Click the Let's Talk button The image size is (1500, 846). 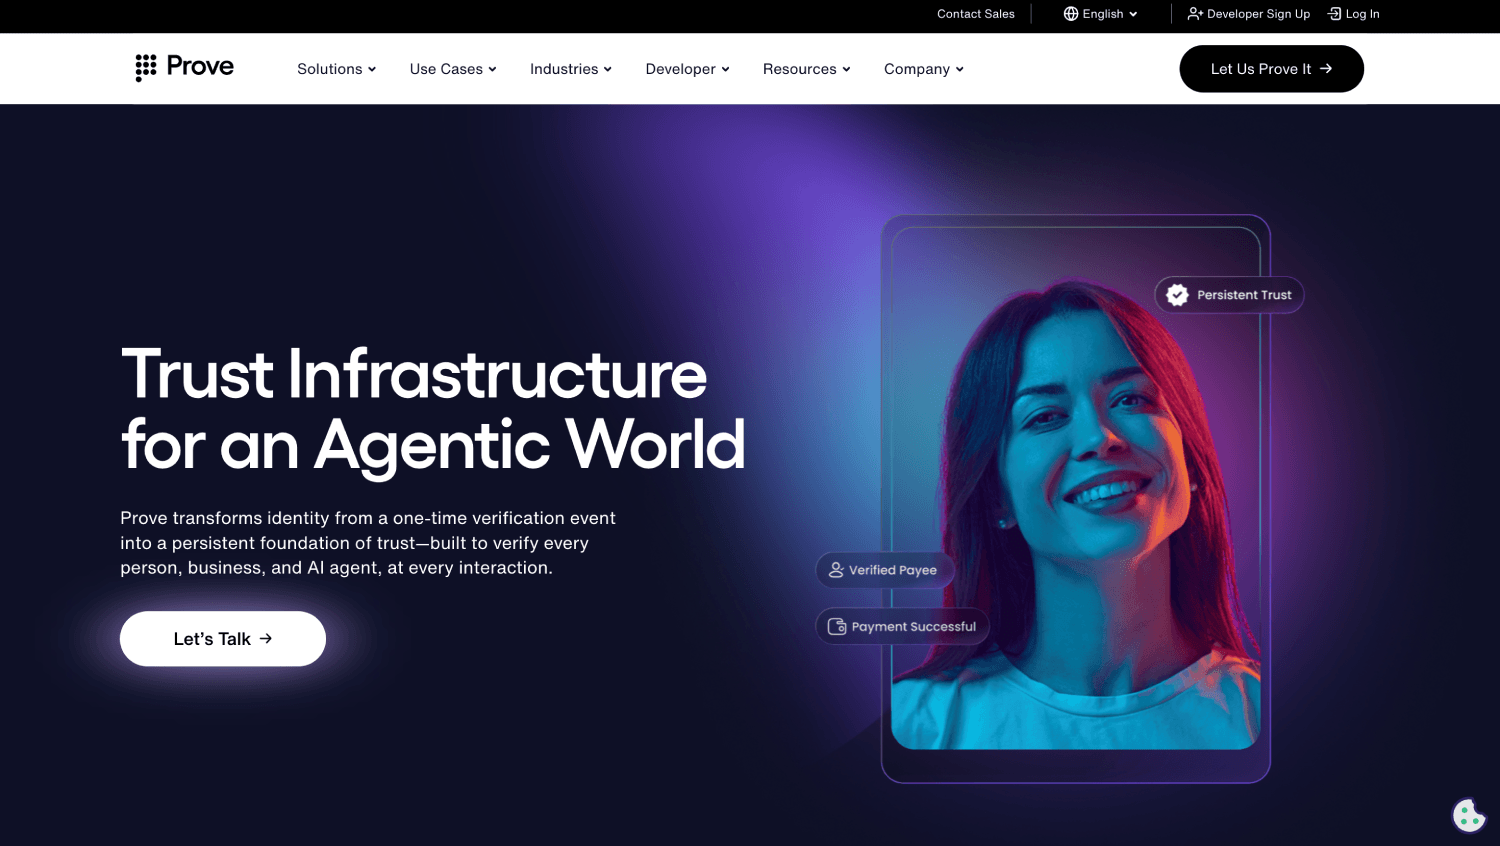[x=223, y=638]
